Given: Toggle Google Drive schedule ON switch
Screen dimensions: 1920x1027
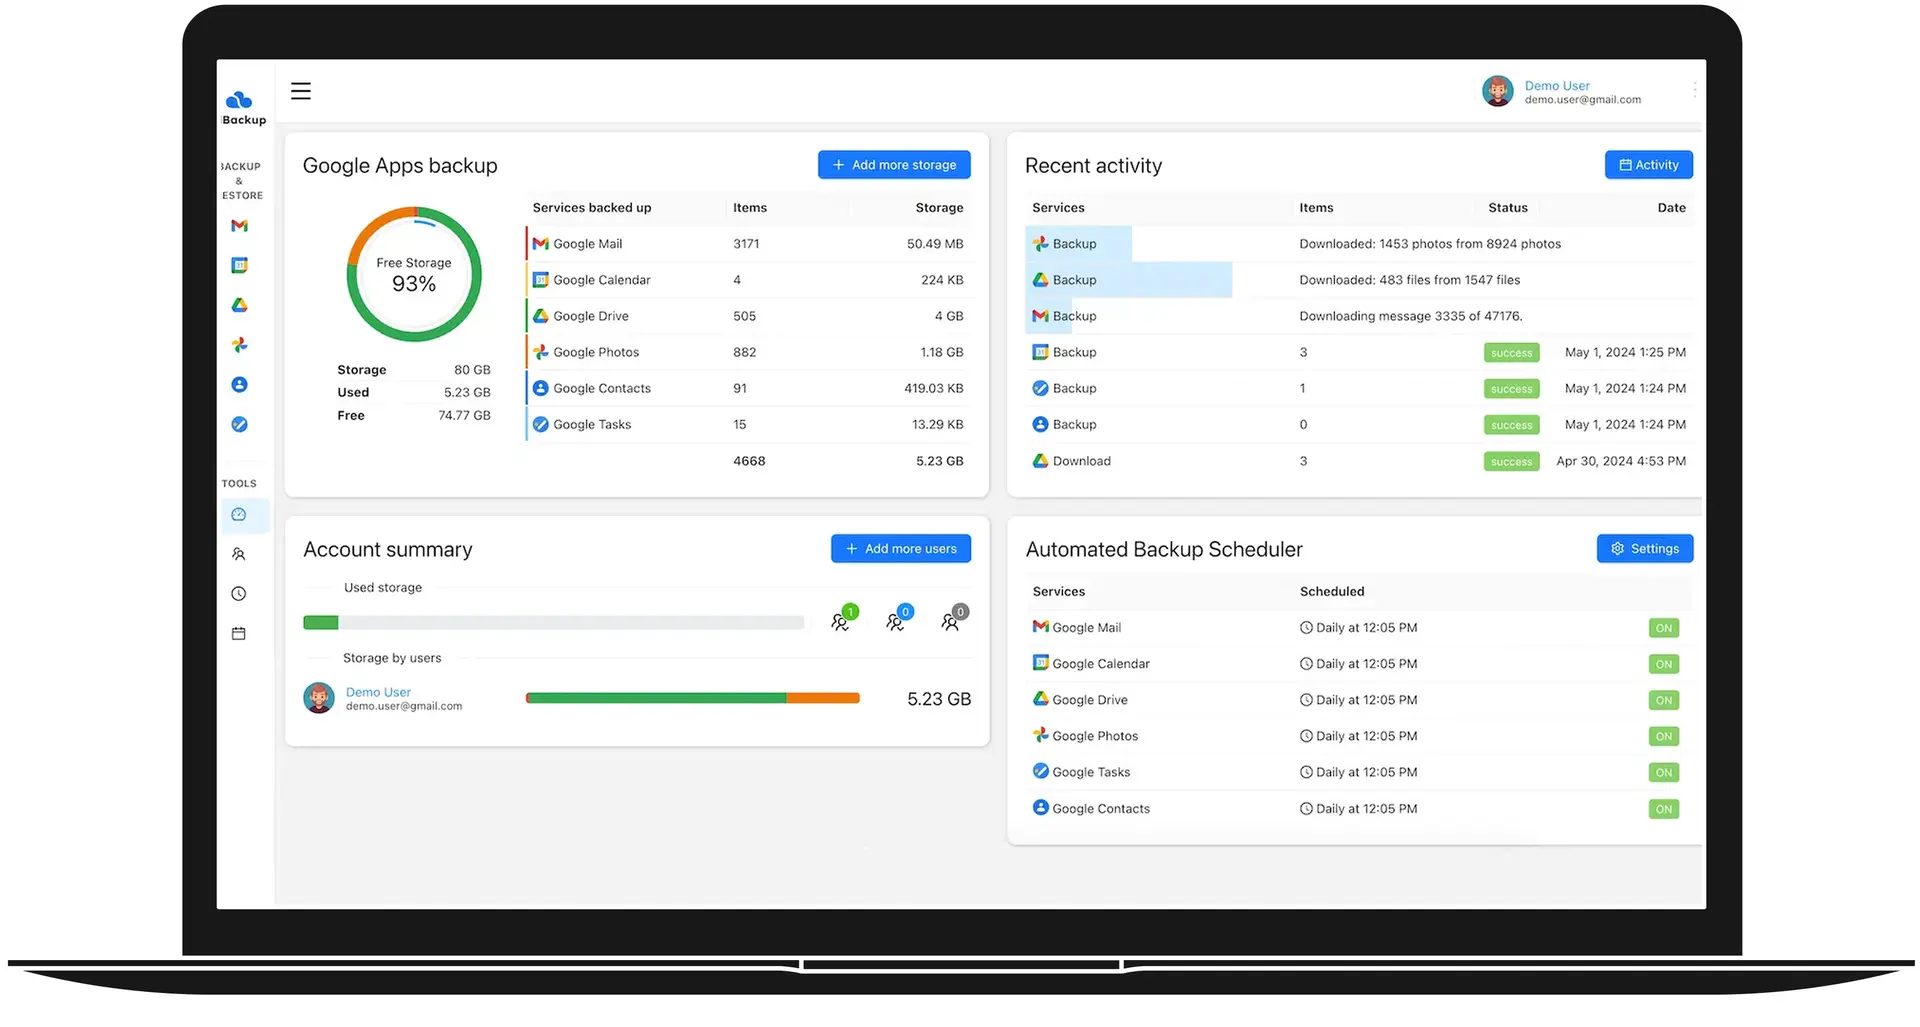Looking at the screenshot, I should [x=1663, y=700].
